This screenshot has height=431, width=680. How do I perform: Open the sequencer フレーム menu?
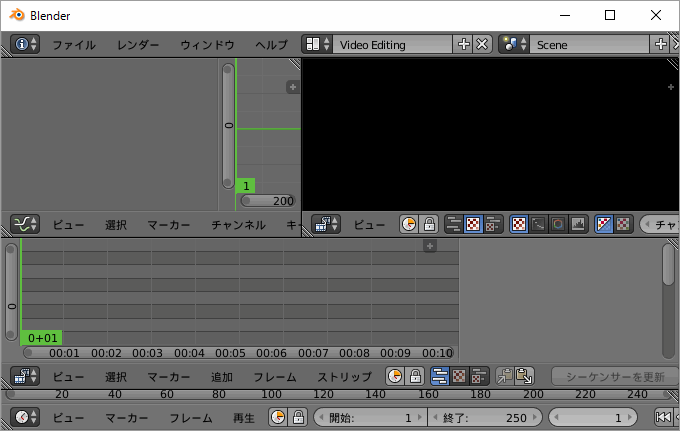point(275,376)
